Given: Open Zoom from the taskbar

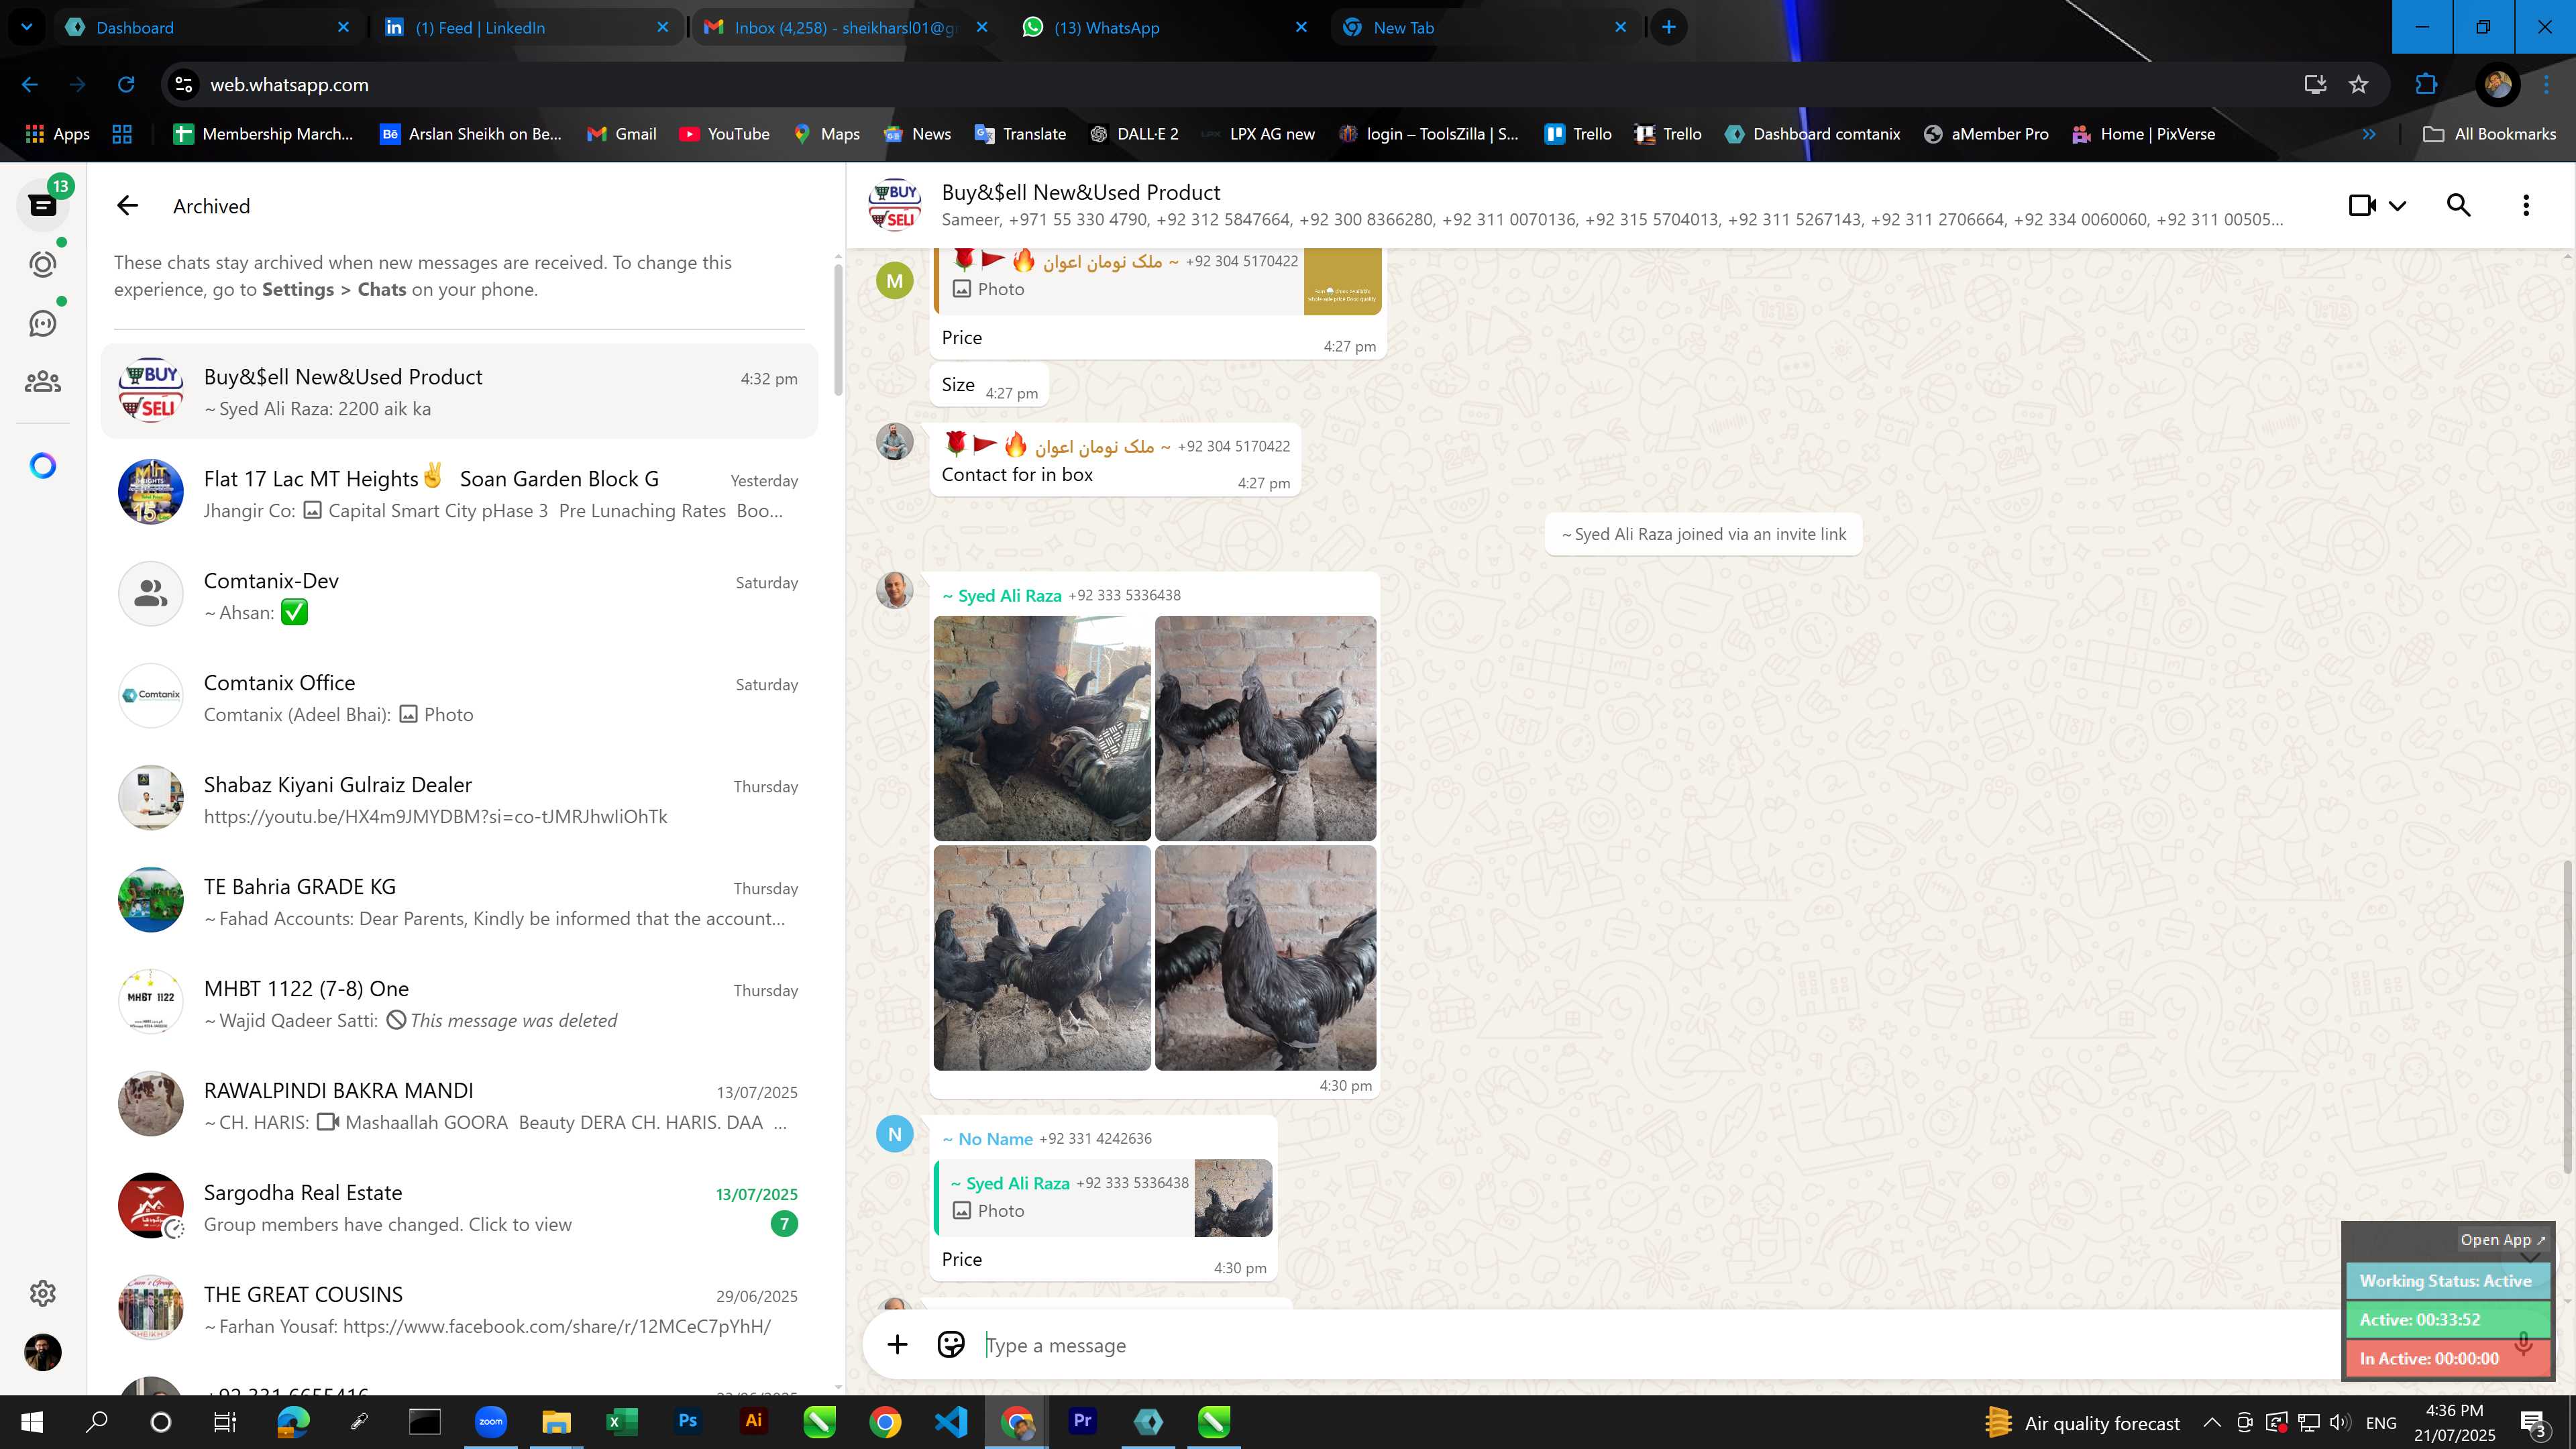Looking at the screenshot, I should (490, 1421).
